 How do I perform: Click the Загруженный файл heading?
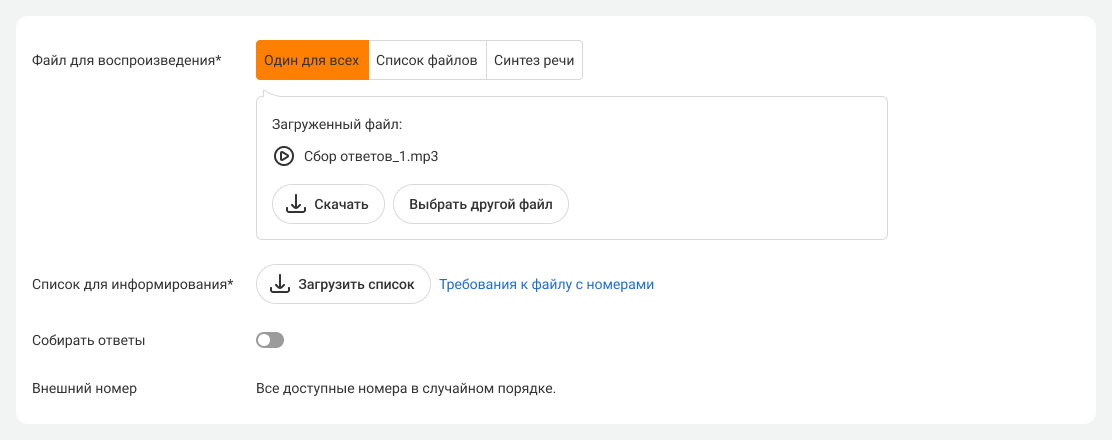(336, 125)
